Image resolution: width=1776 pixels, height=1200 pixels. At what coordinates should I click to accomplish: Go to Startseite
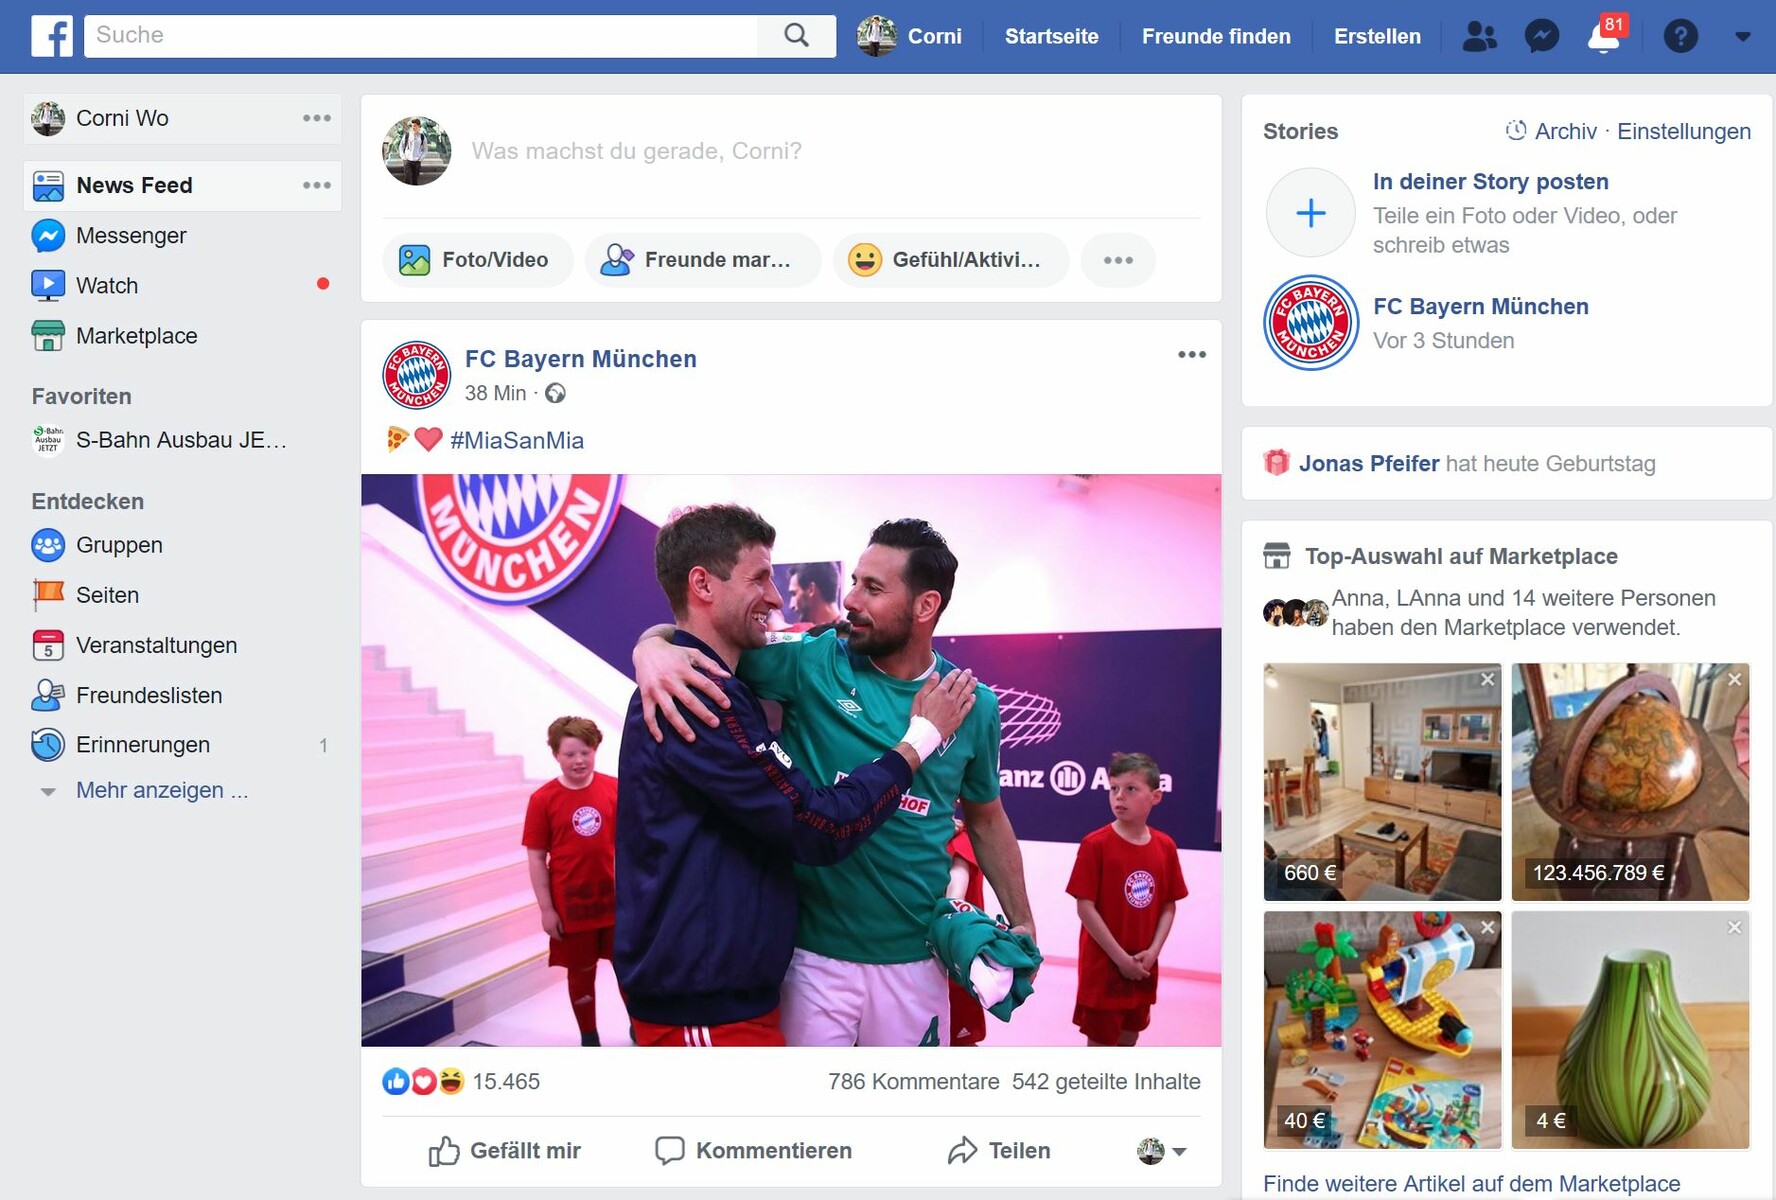[x=1051, y=36]
